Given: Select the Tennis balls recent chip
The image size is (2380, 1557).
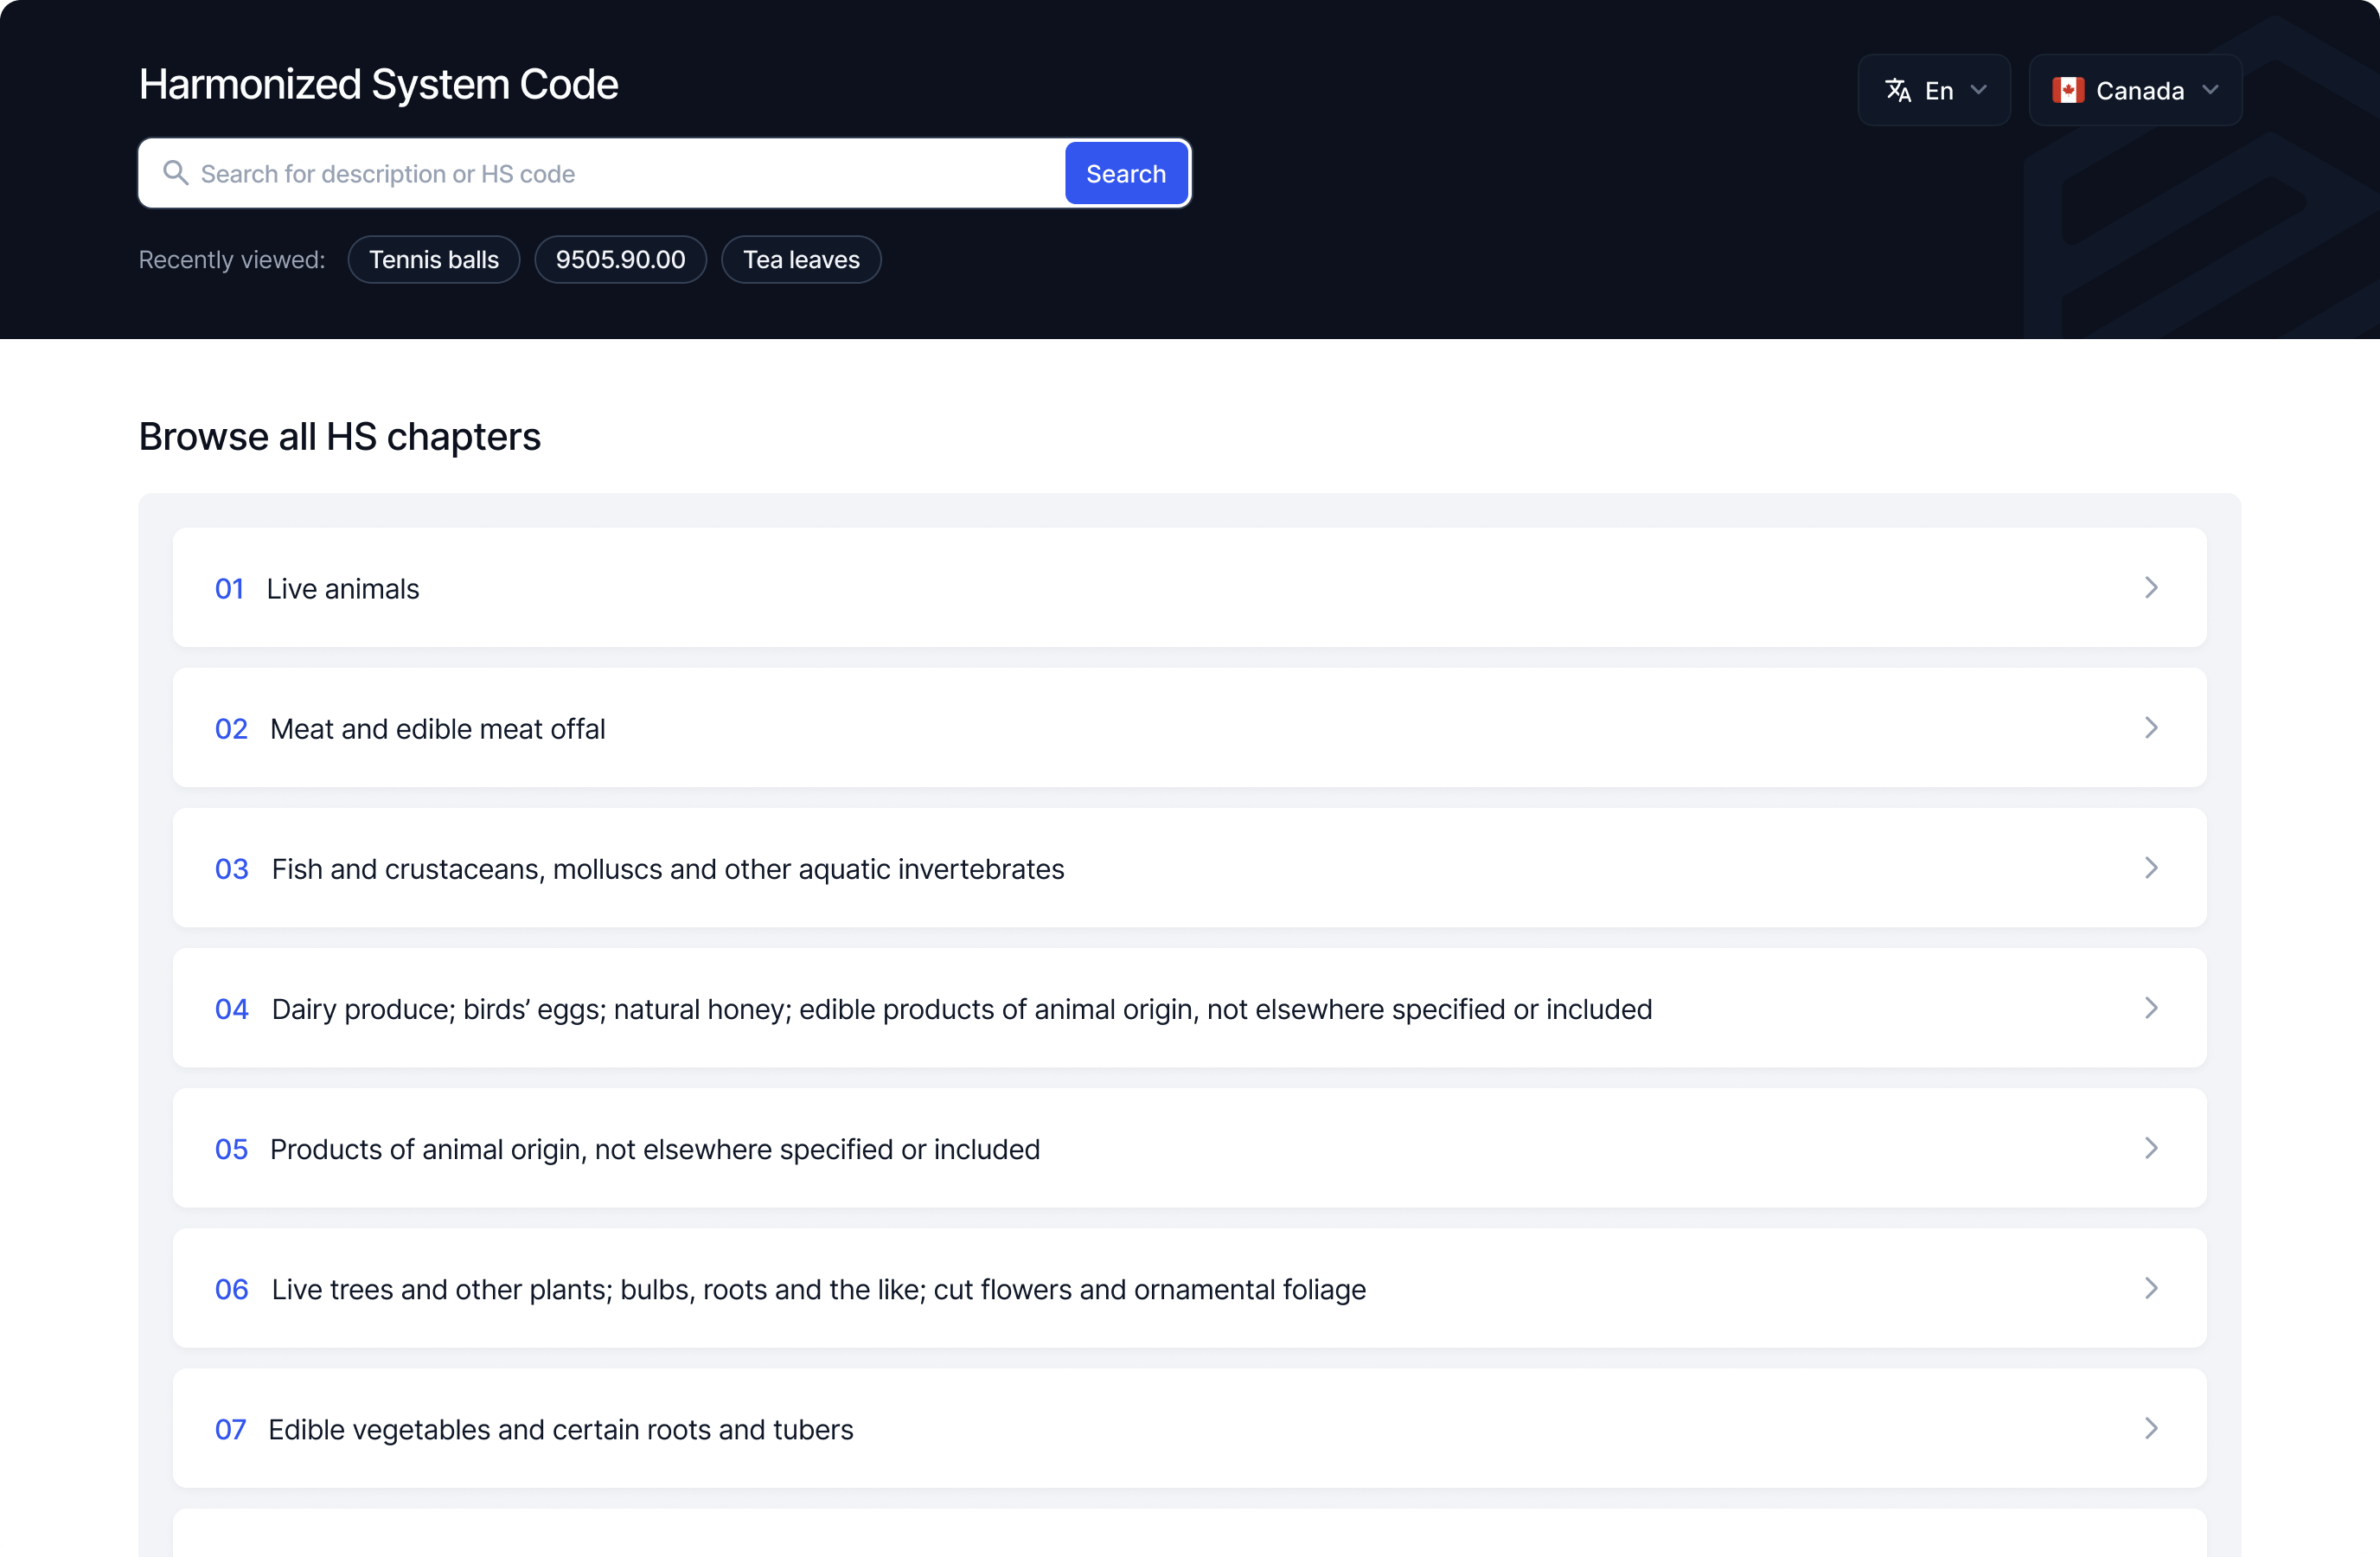Looking at the screenshot, I should [433, 259].
